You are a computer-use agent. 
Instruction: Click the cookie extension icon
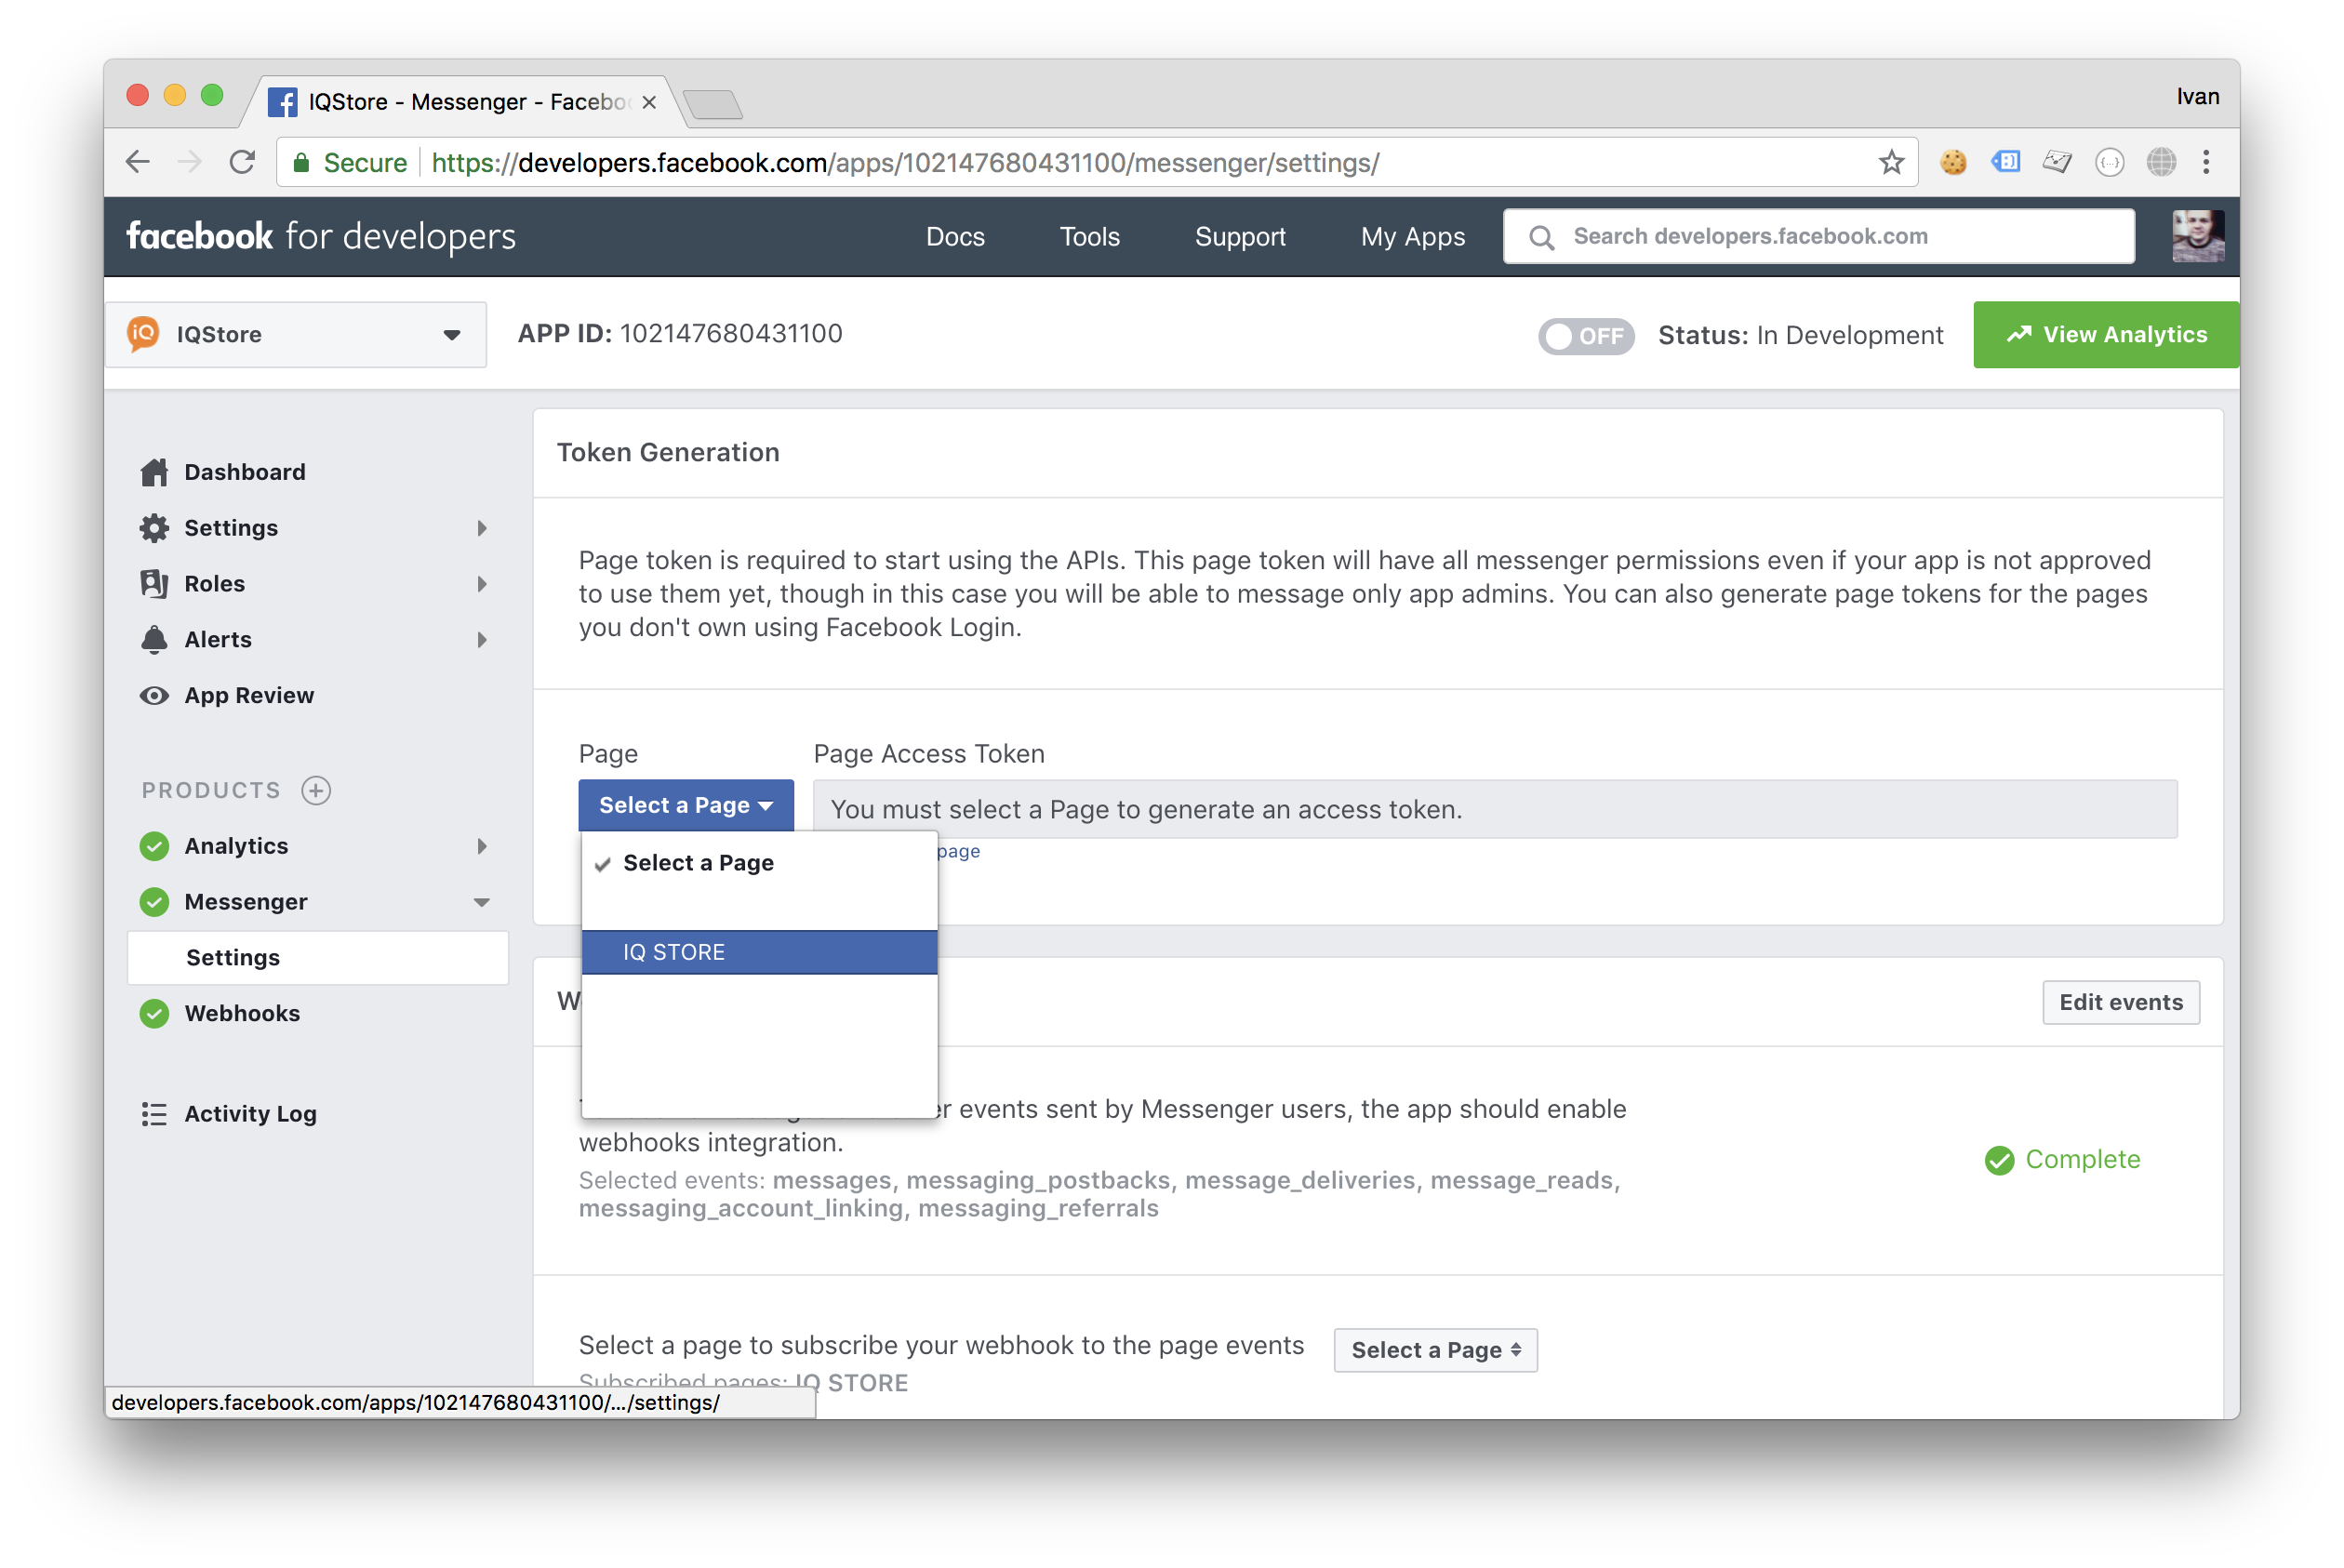pos(1953,162)
